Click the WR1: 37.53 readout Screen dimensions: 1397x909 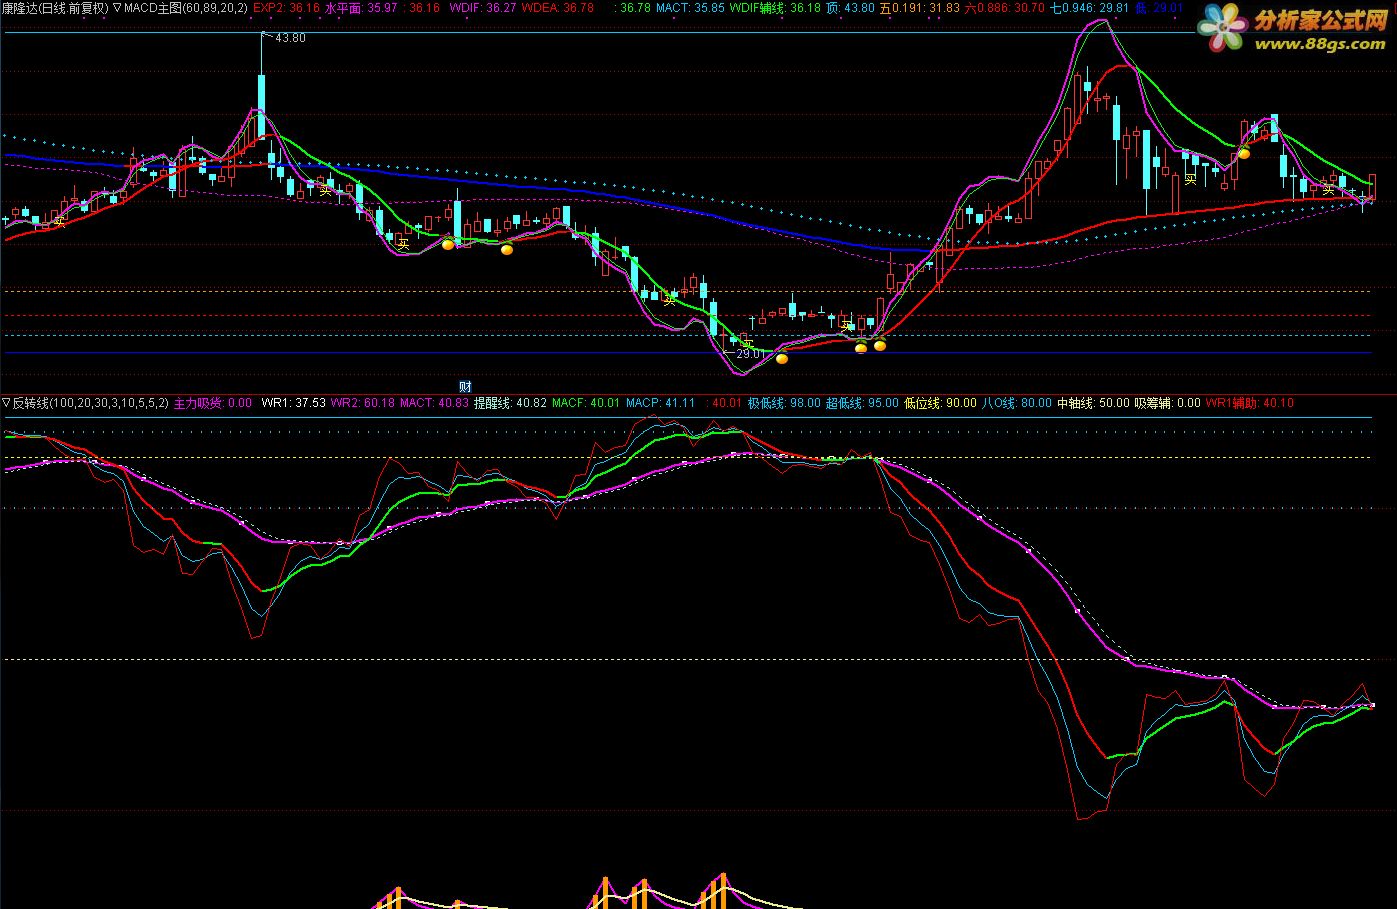pos(293,403)
